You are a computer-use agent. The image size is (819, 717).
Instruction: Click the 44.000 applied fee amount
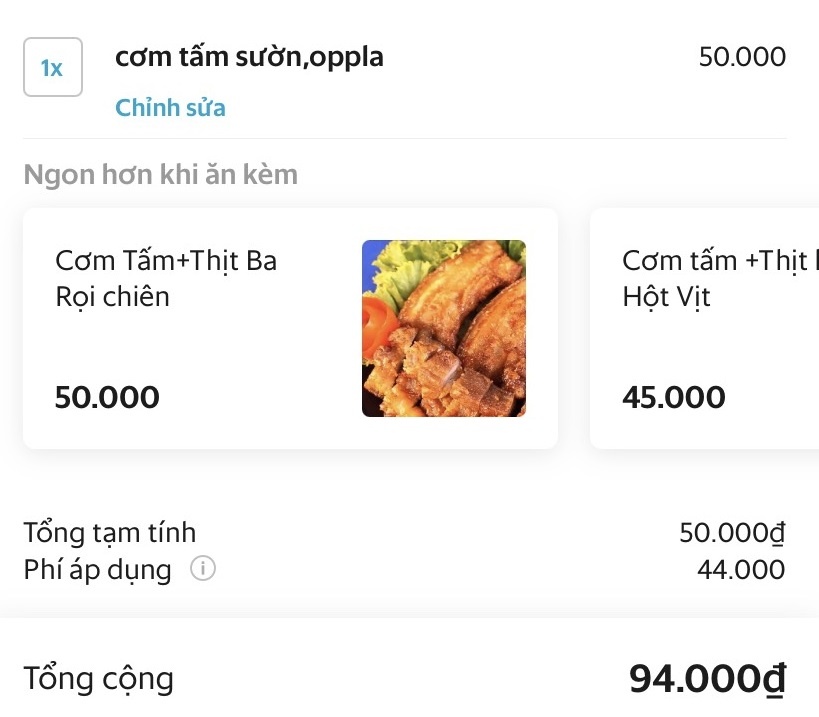[741, 570]
